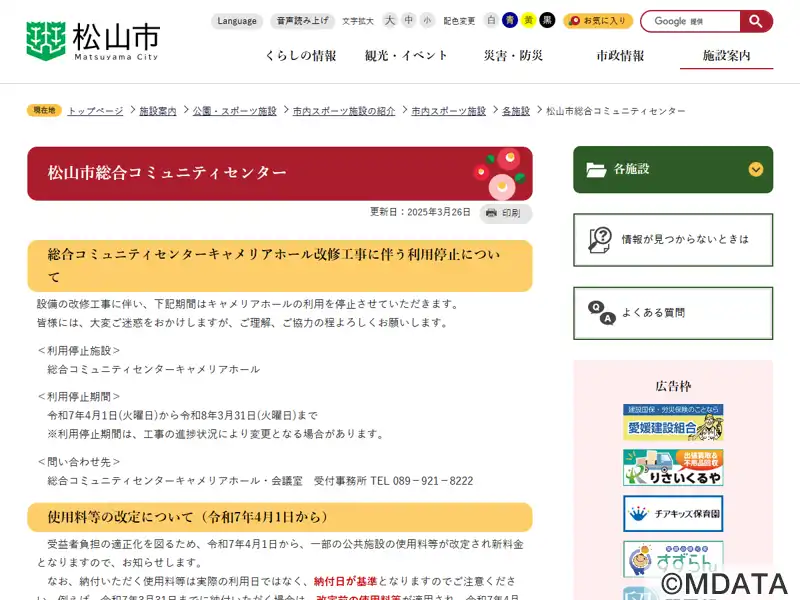Follow the 市内スポーツ施設 breadcrumb link
This screenshot has height=600, width=800.
[448, 111]
